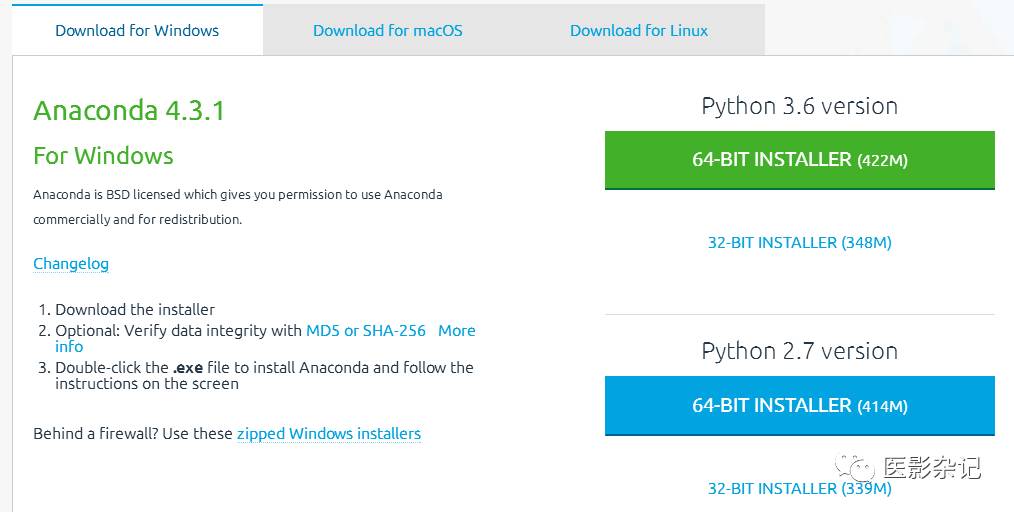
Task: Click the MD5 verification link
Action: coord(323,330)
